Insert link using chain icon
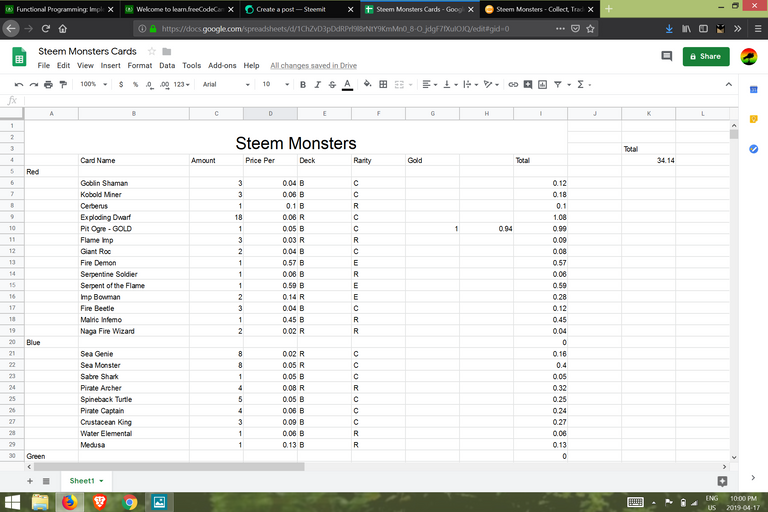This screenshot has width=768, height=512. point(513,85)
